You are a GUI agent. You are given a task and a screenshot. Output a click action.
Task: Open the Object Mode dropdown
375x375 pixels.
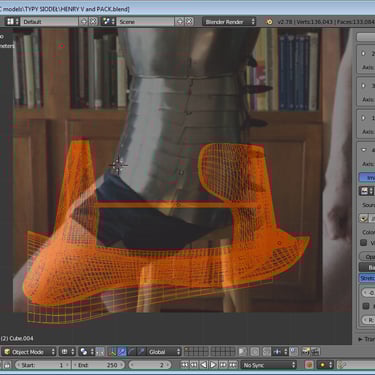(29, 352)
